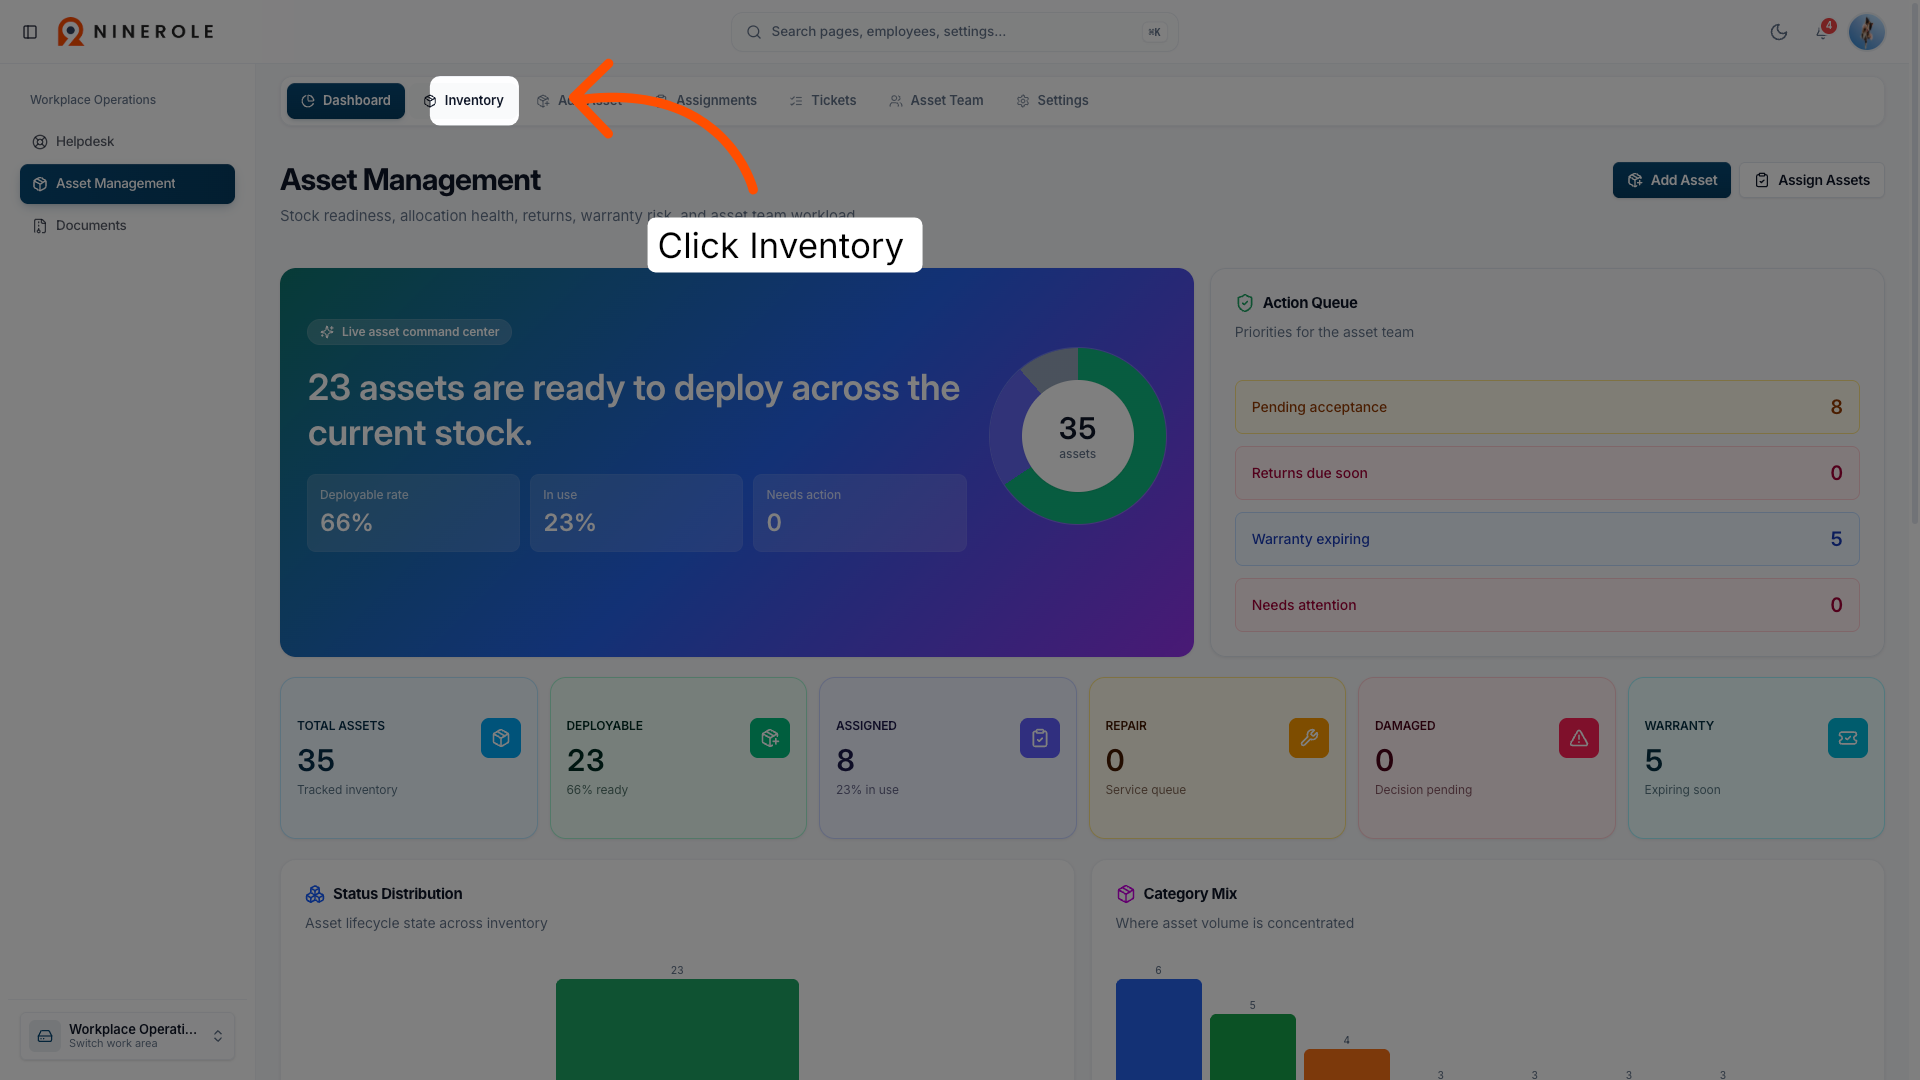
Task: Click the Total Assets box icon
Action: 501,738
